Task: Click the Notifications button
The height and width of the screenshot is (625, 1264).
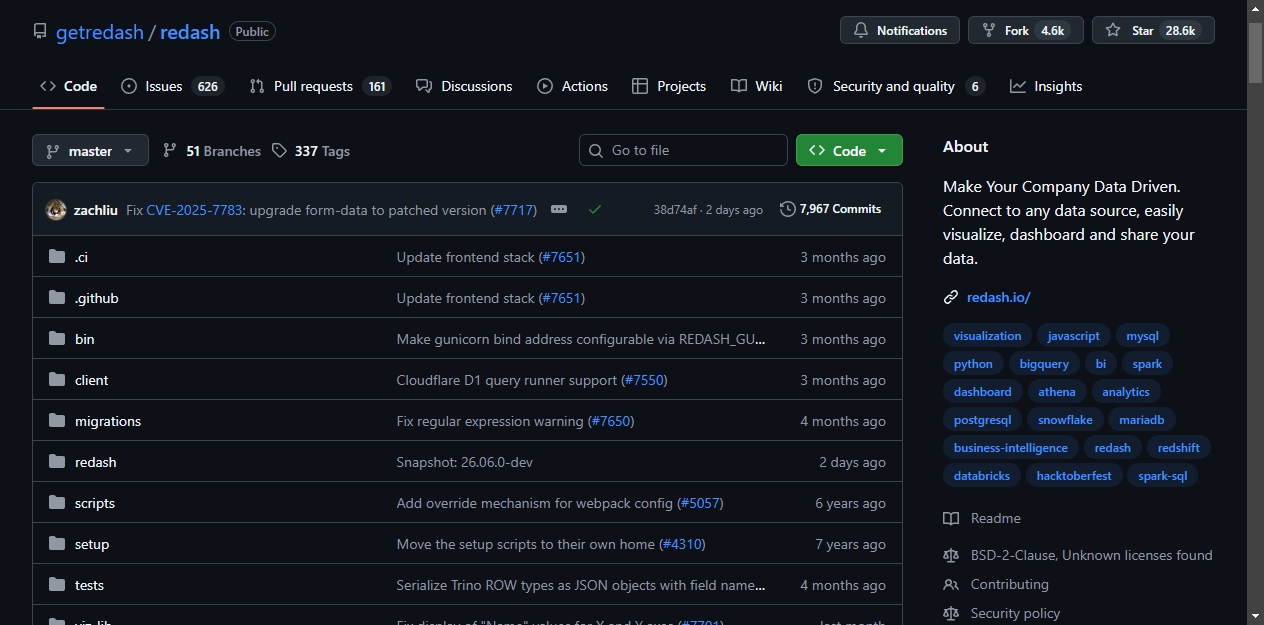Action: click(900, 30)
